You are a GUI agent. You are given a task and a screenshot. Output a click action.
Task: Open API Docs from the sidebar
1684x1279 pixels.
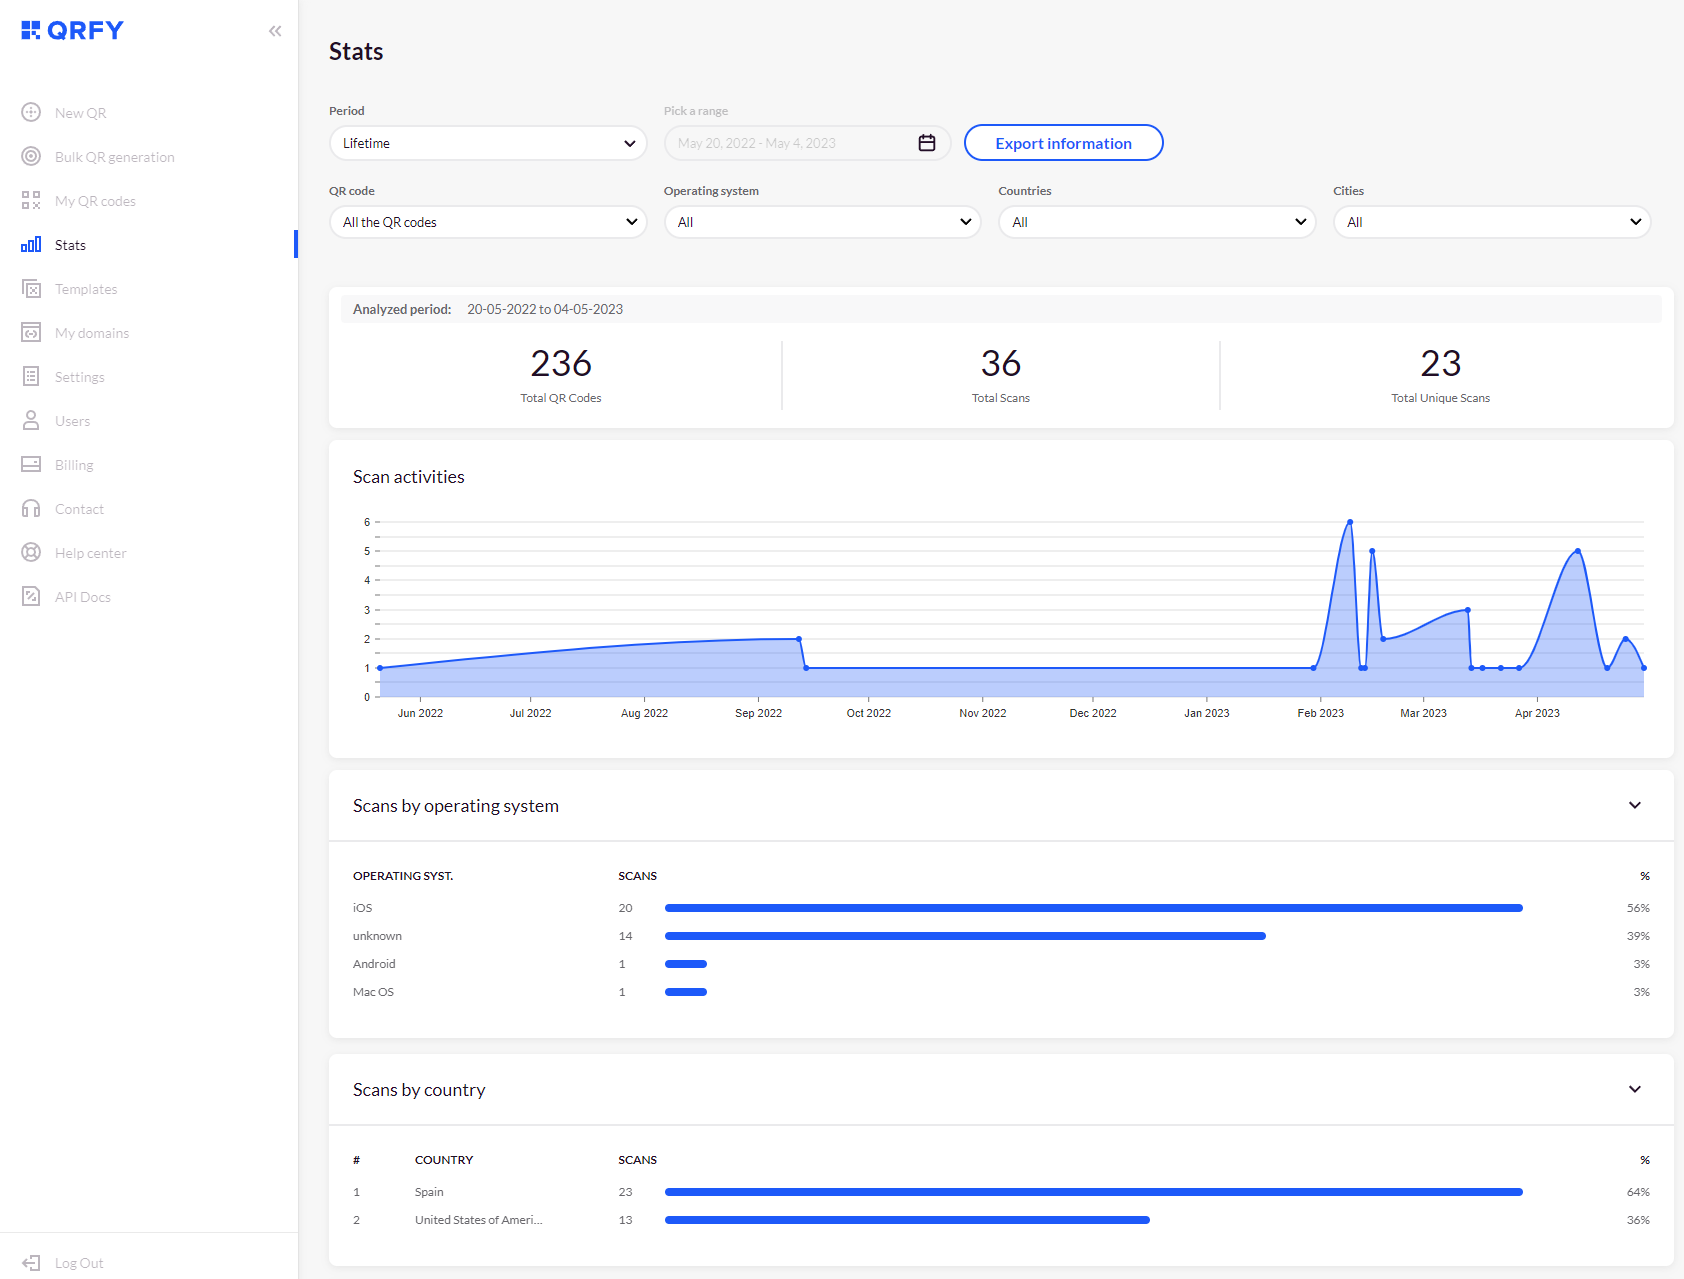click(x=31, y=596)
